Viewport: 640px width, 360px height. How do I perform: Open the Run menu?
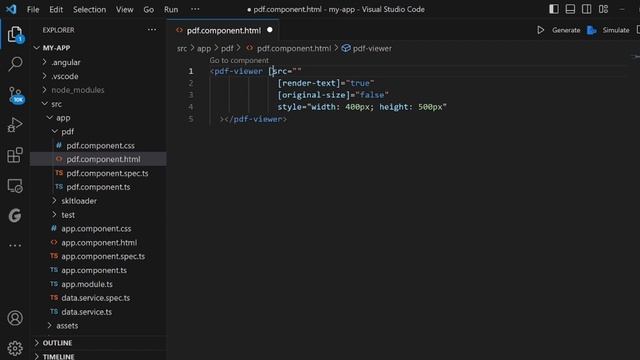pyautogui.click(x=171, y=9)
